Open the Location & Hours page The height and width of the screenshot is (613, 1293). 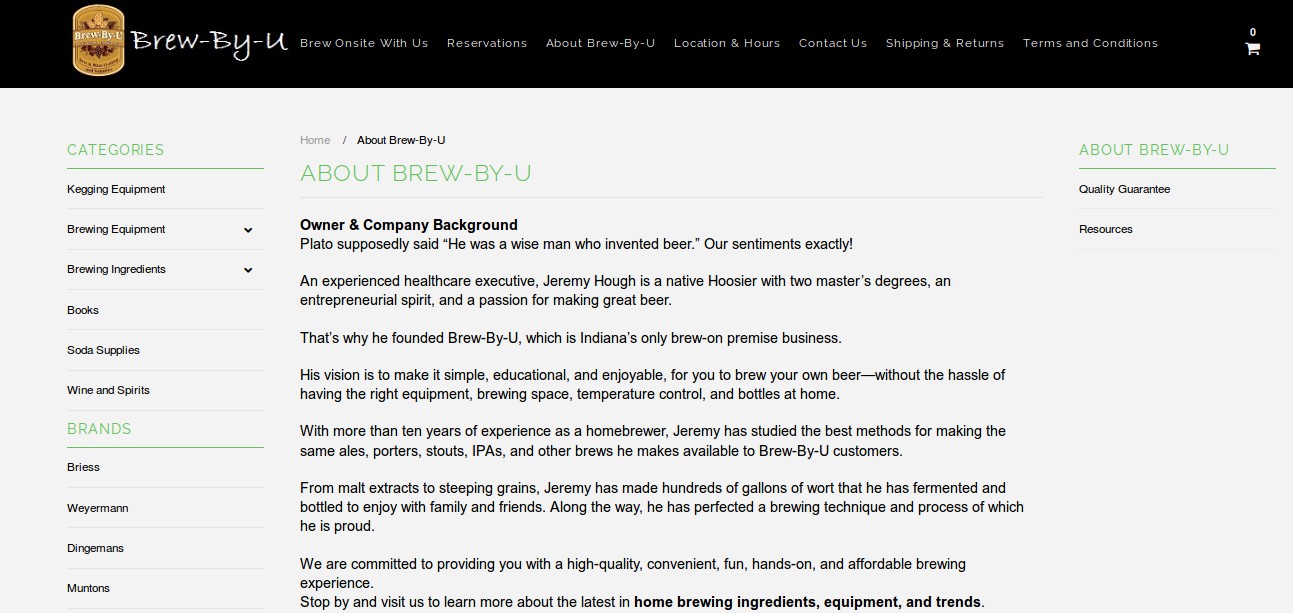point(727,43)
